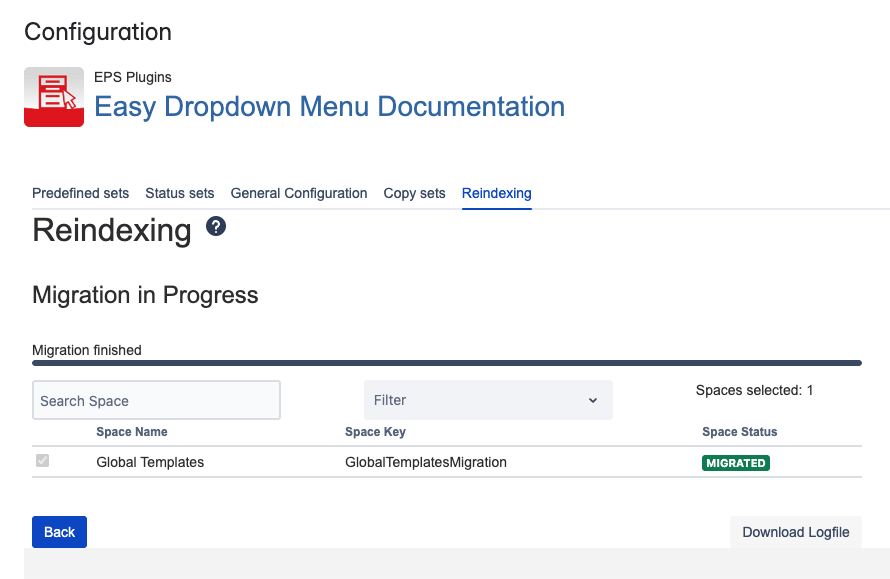Click the Filter dropdown chevron arrow
This screenshot has height=579, width=890.
click(592, 400)
